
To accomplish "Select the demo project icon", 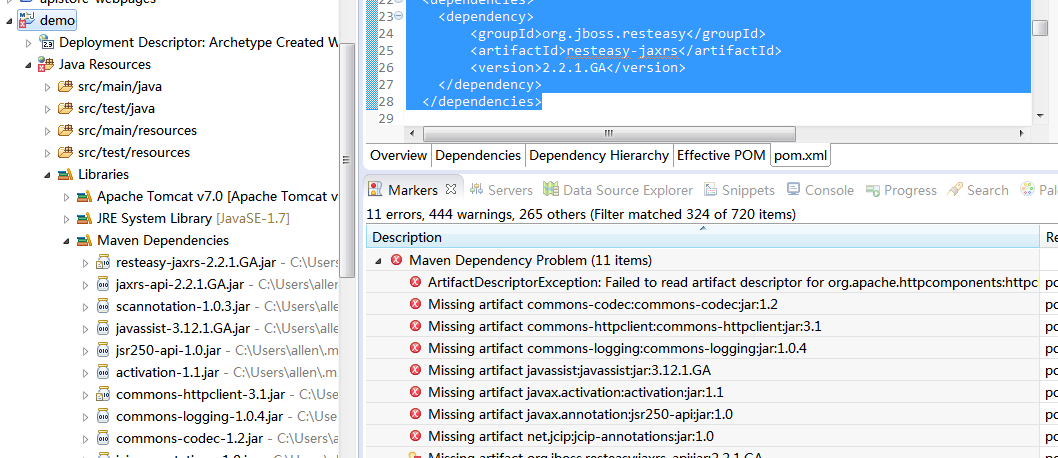I will tap(27, 20).
